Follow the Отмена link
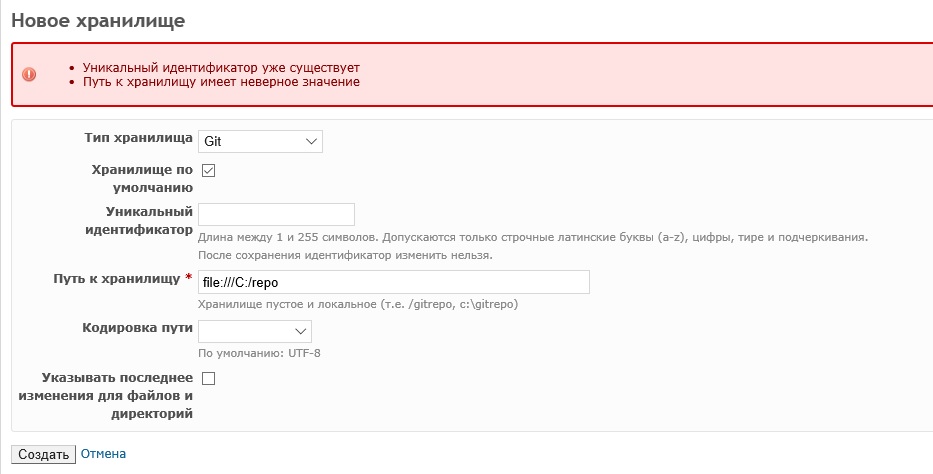Screen dimensions: 933x474 click(104, 454)
